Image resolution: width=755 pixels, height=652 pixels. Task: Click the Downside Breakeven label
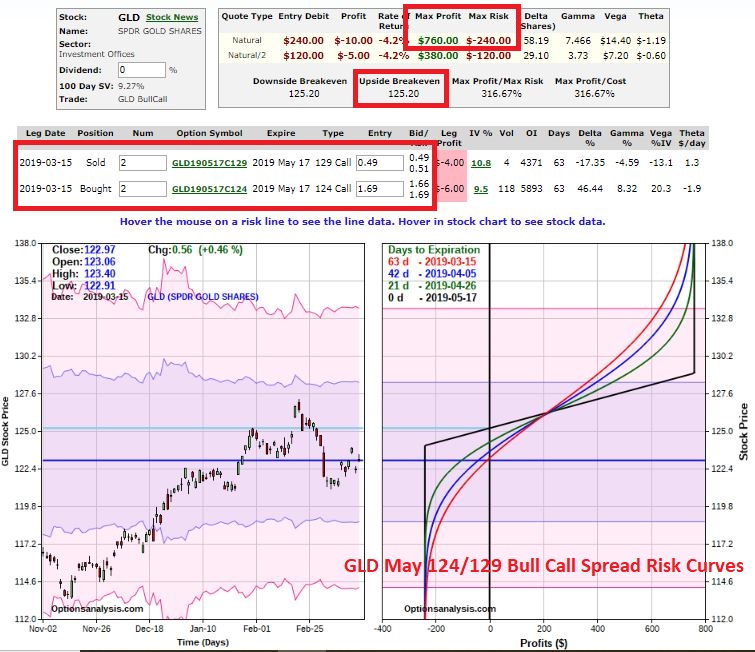300,81
